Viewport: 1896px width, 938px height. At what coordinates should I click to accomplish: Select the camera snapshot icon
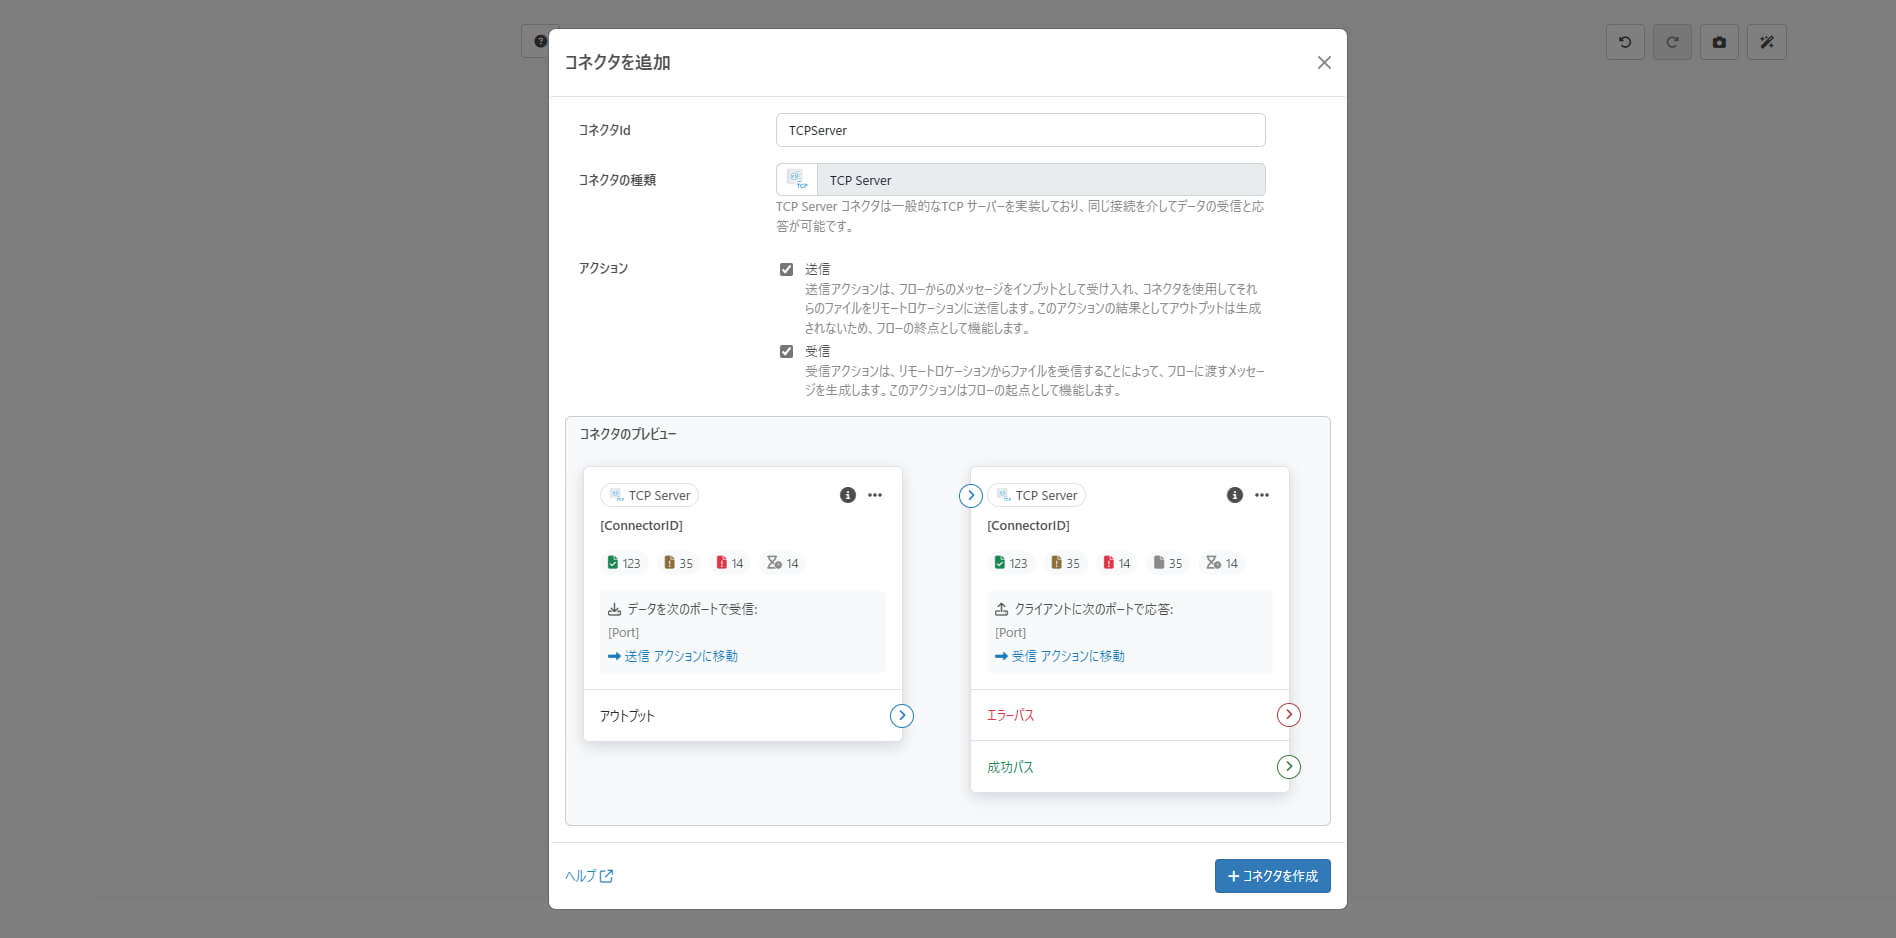coord(1719,41)
